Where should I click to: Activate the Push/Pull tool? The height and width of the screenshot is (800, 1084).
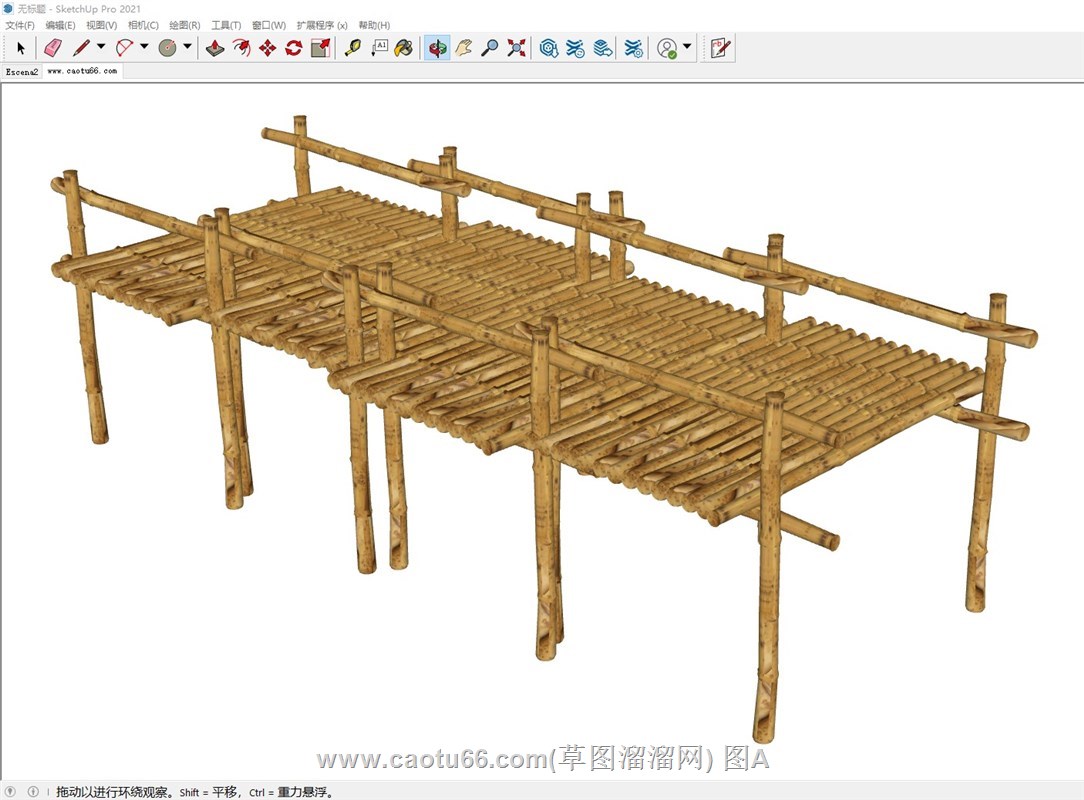[x=215, y=47]
